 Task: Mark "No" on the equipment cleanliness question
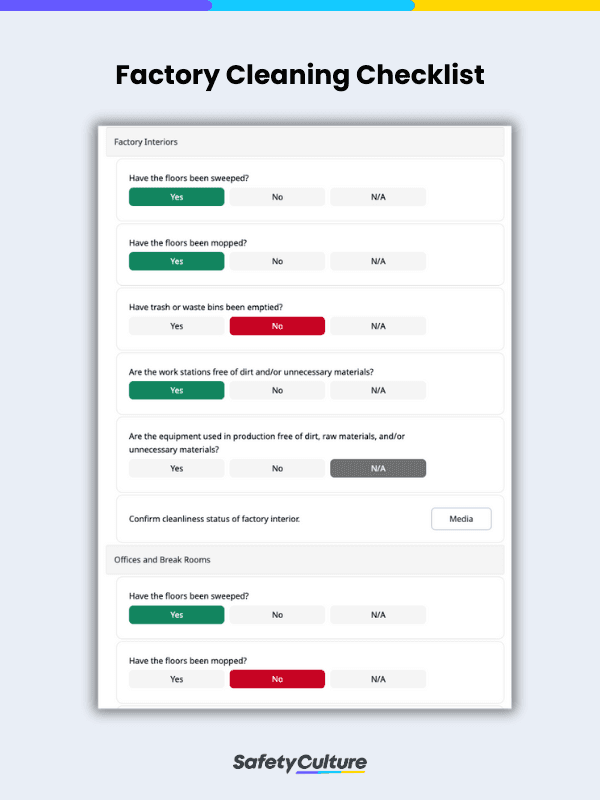(x=276, y=468)
